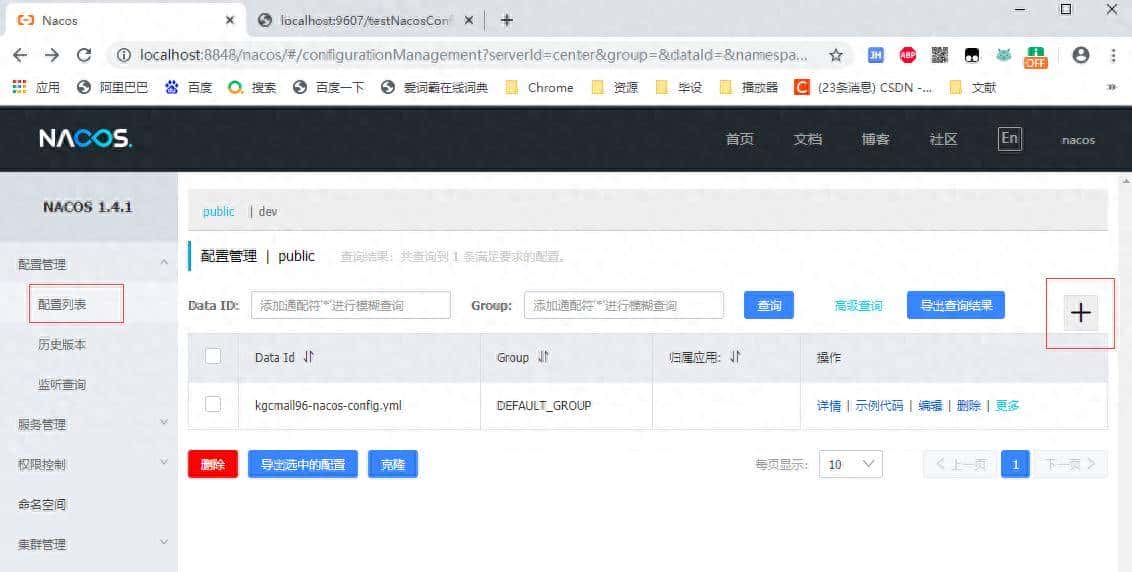The image size is (1132, 572).
Task: Close the localhost:9607 tab
Action: (x=469, y=20)
